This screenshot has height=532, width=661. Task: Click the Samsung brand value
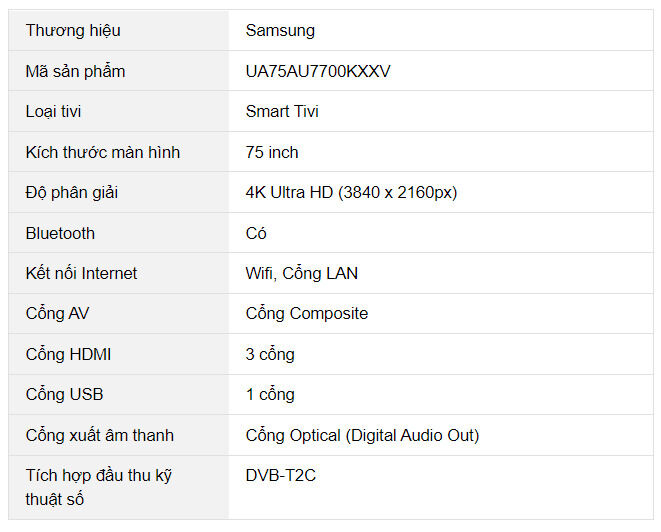coord(280,31)
